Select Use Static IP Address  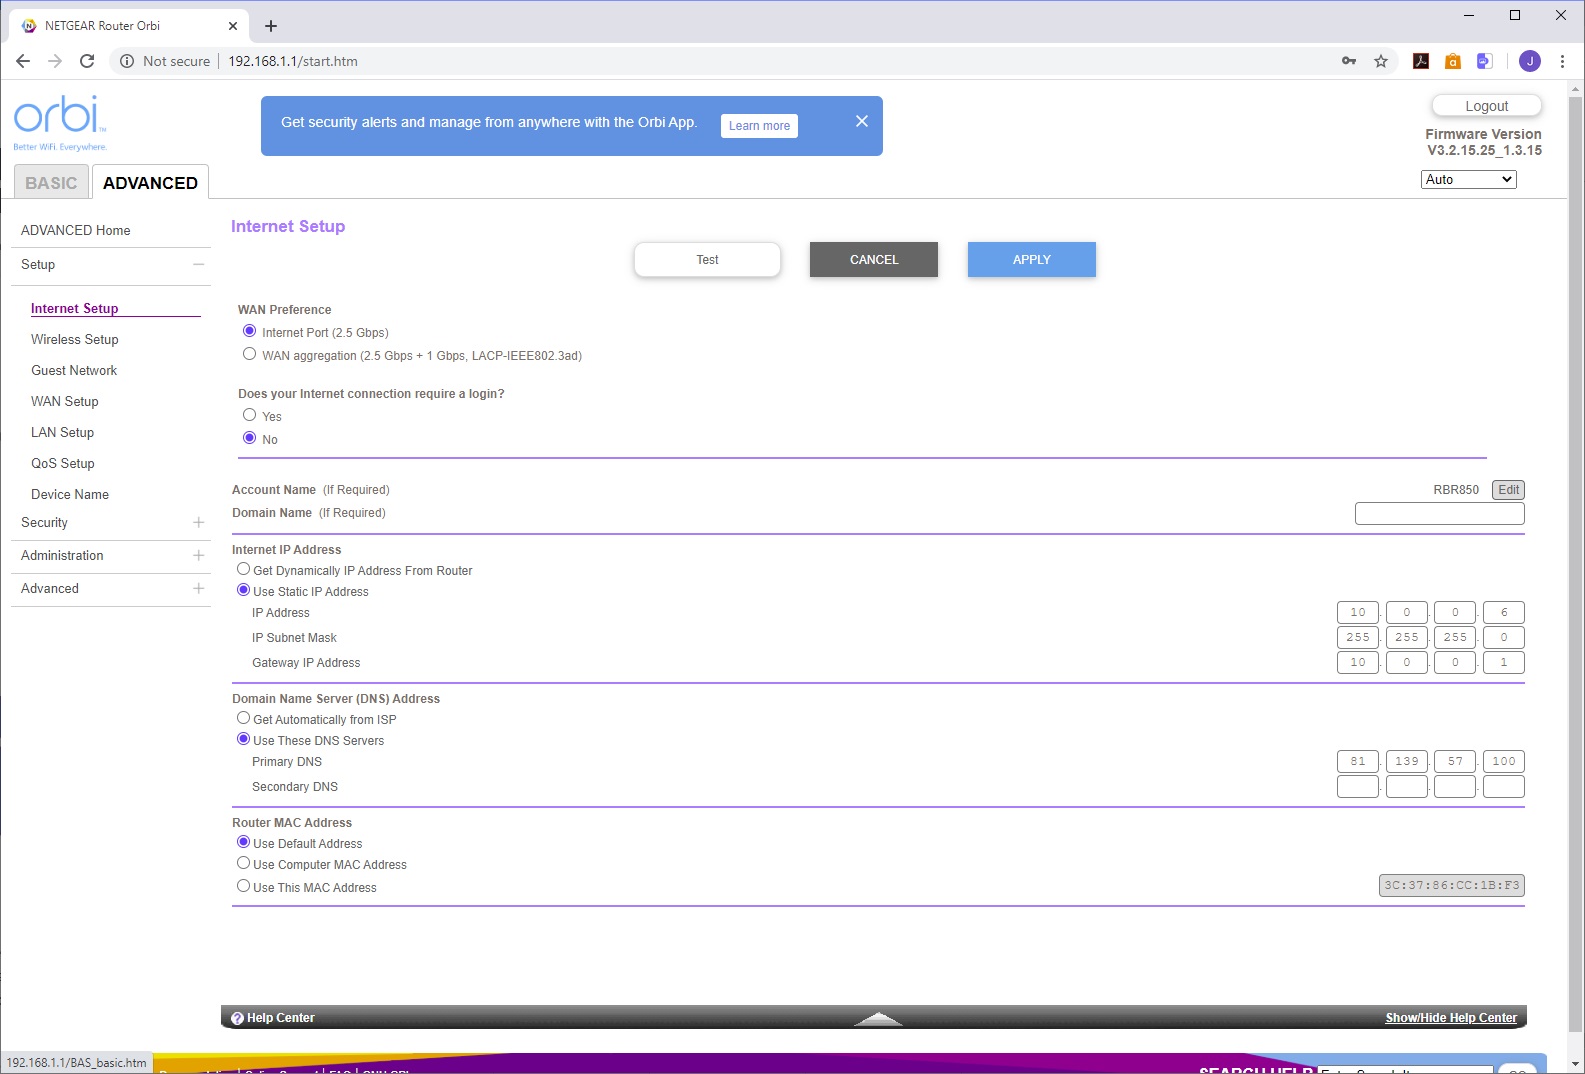tap(243, 590)
